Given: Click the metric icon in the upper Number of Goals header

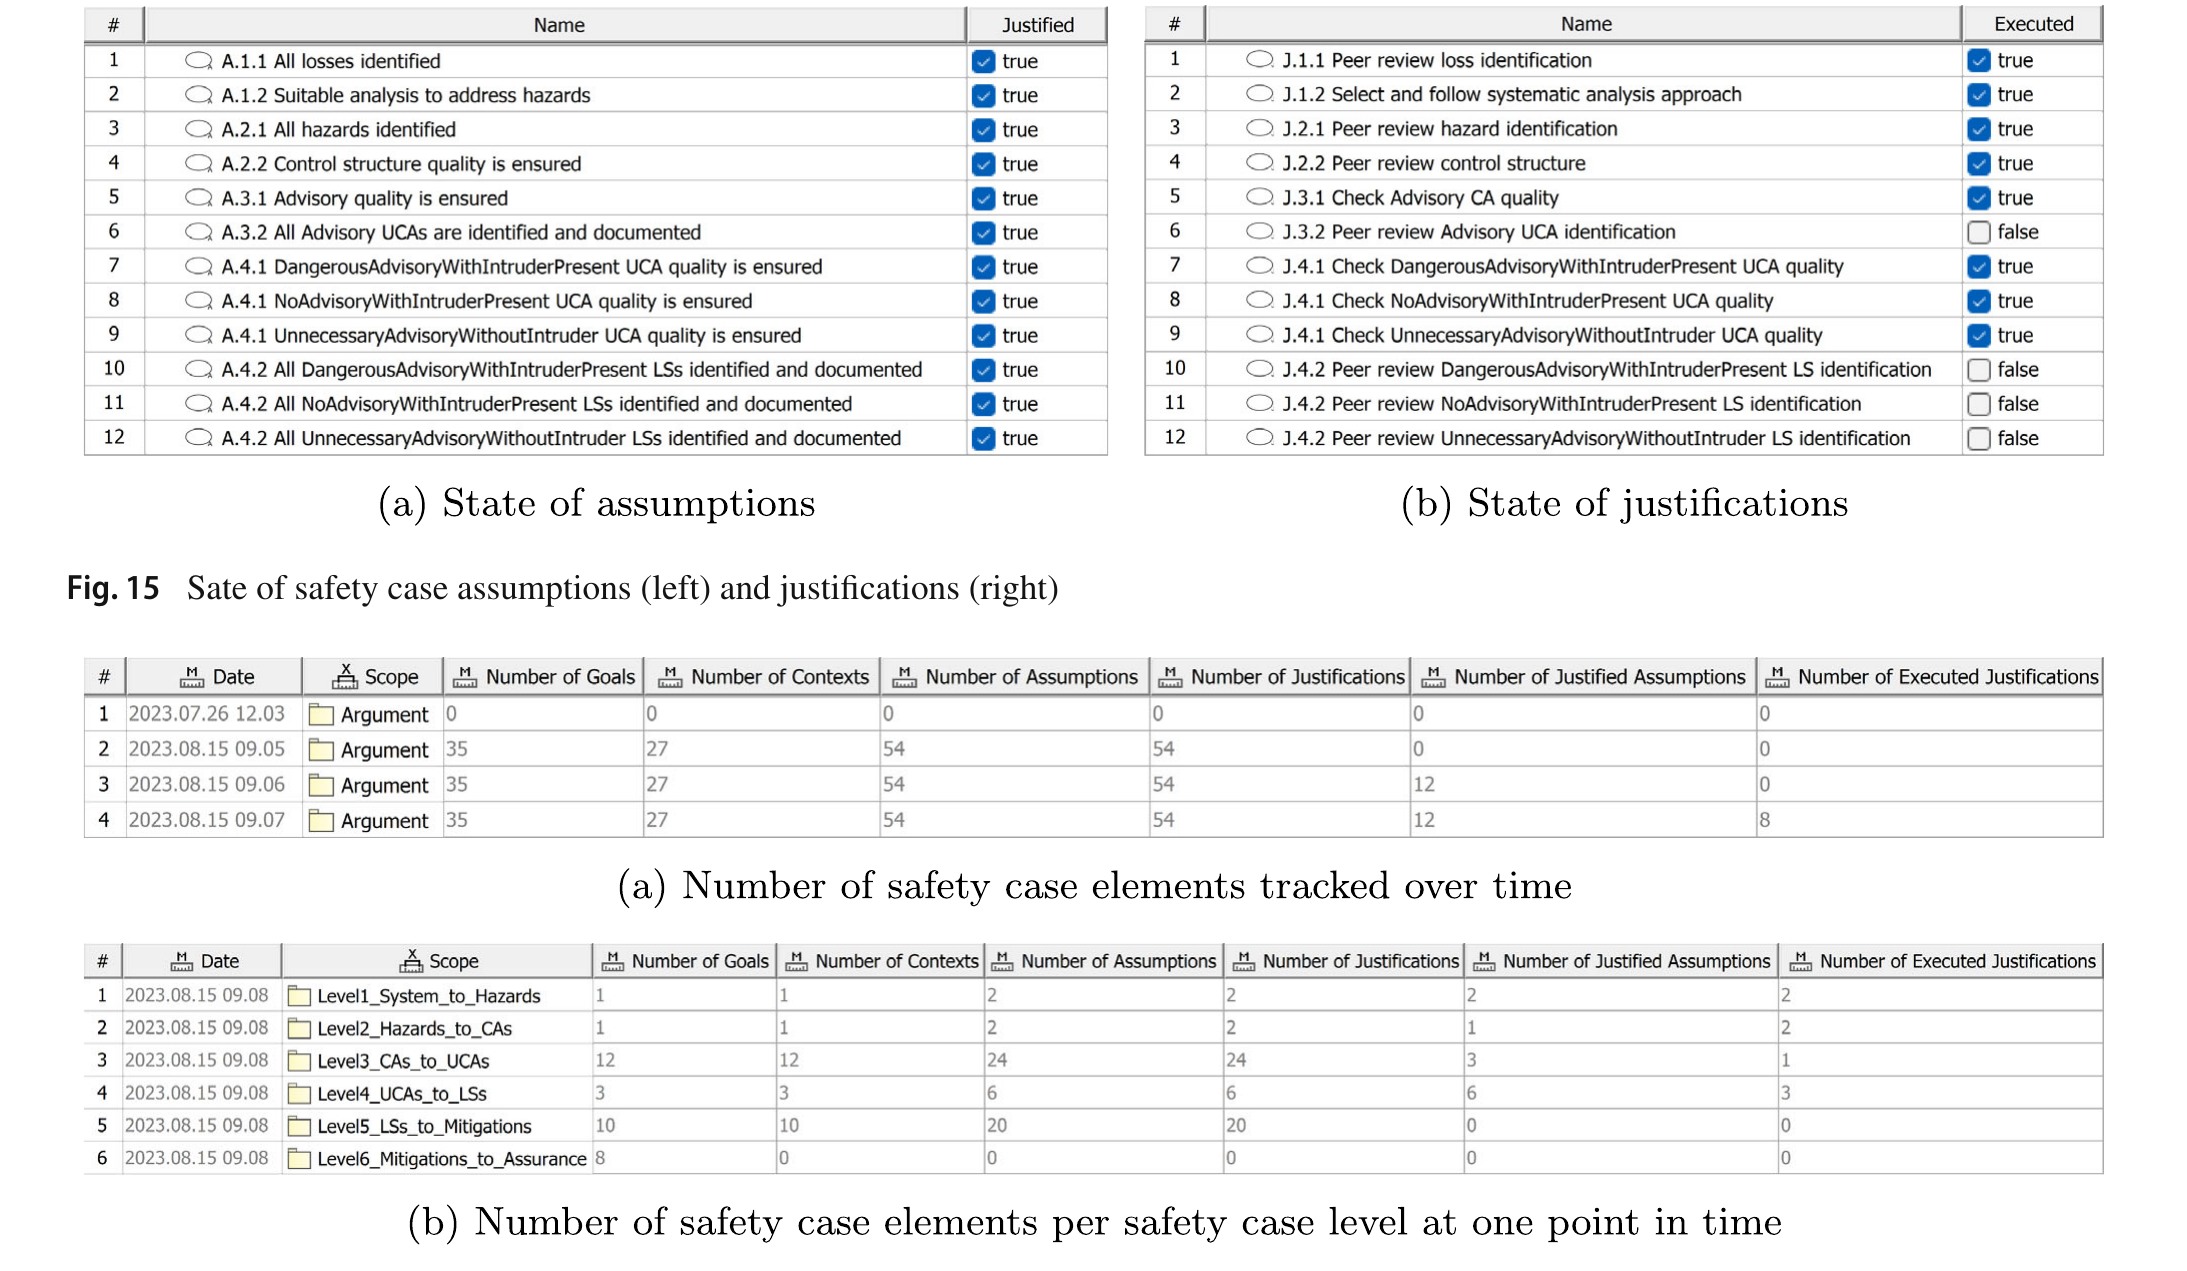Looking at the screenshot, I should 465,677.
